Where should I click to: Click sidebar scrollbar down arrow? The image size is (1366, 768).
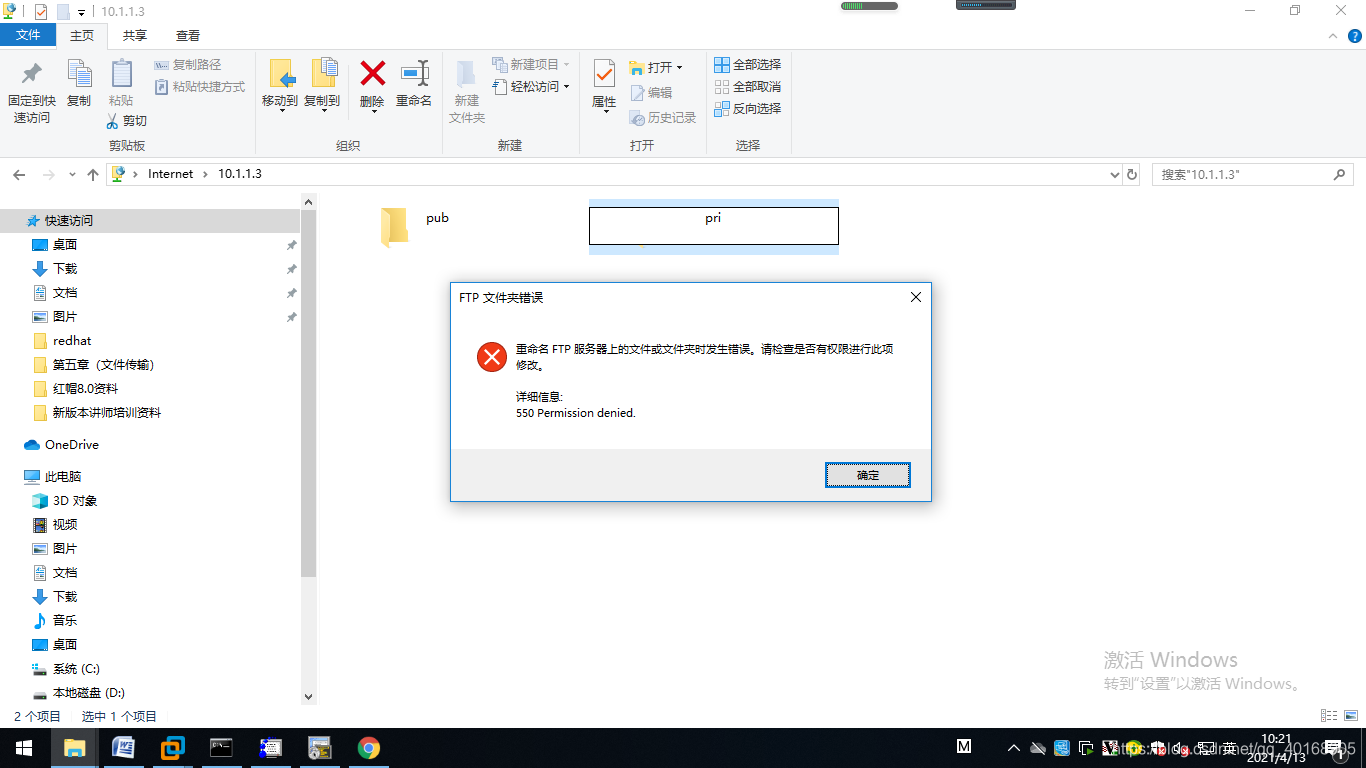308,697
